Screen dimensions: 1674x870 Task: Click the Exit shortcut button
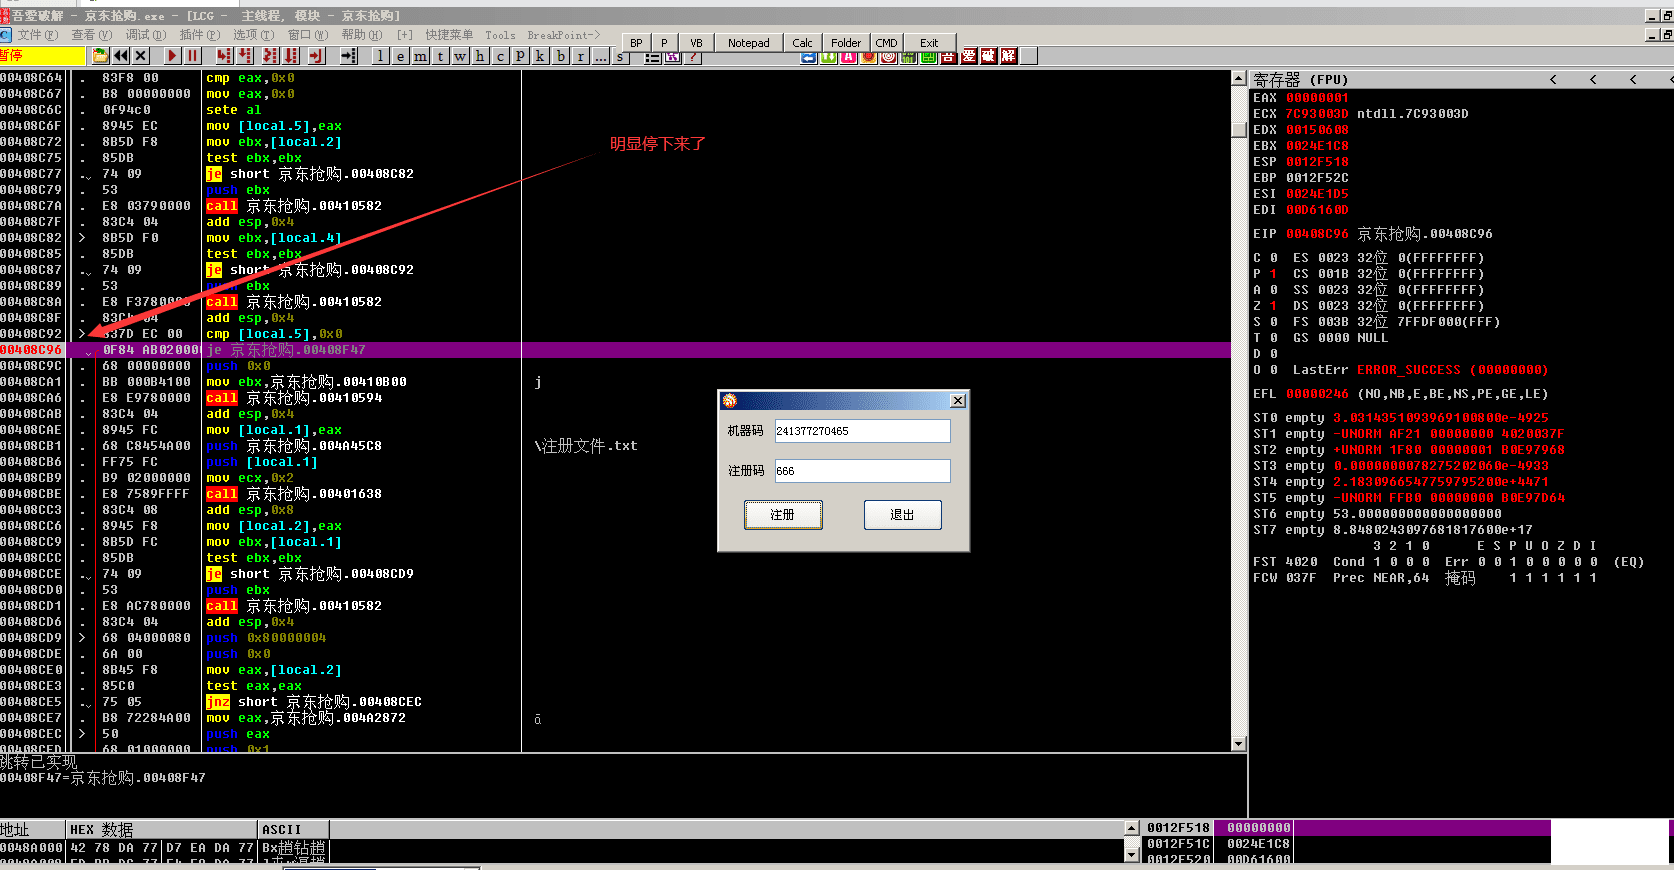coord(929,42)
